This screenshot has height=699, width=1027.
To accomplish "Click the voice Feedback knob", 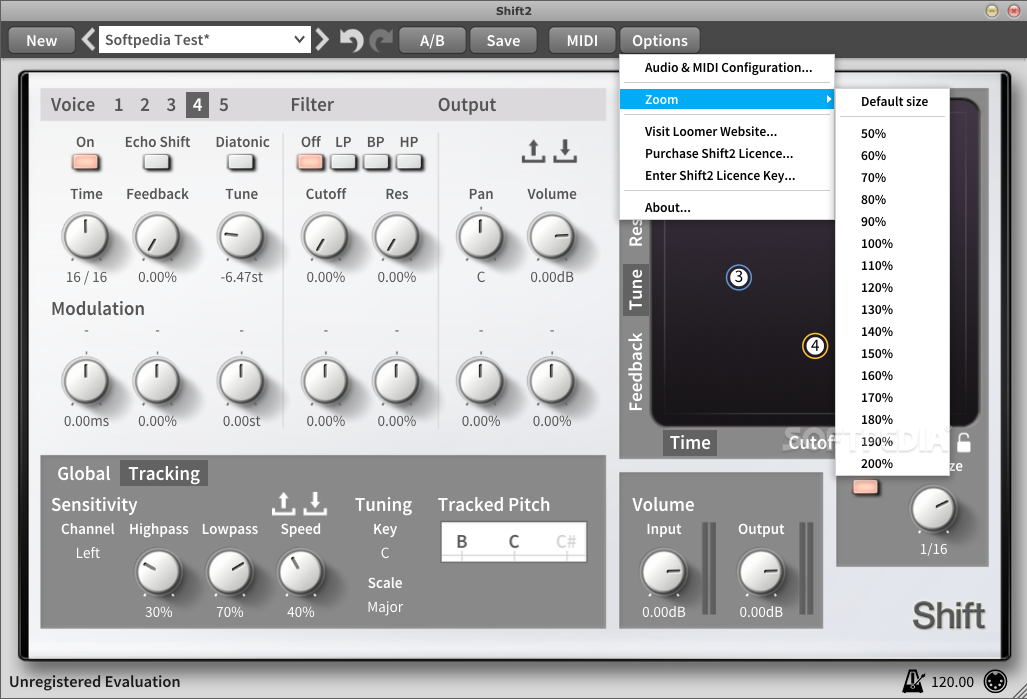I will 157,236.
